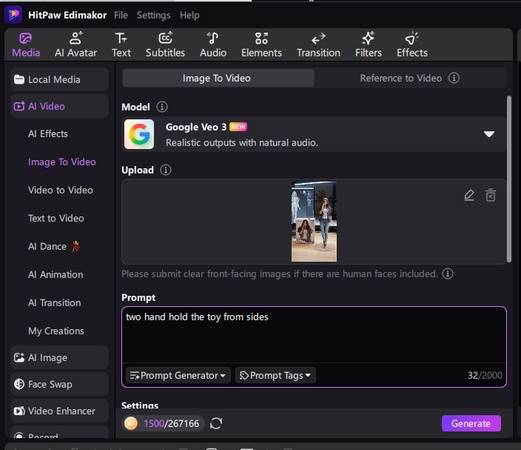This screenshot has height=450, width=521.
Task: Click the info icon next to Model
Action: [x=162, y=107]
